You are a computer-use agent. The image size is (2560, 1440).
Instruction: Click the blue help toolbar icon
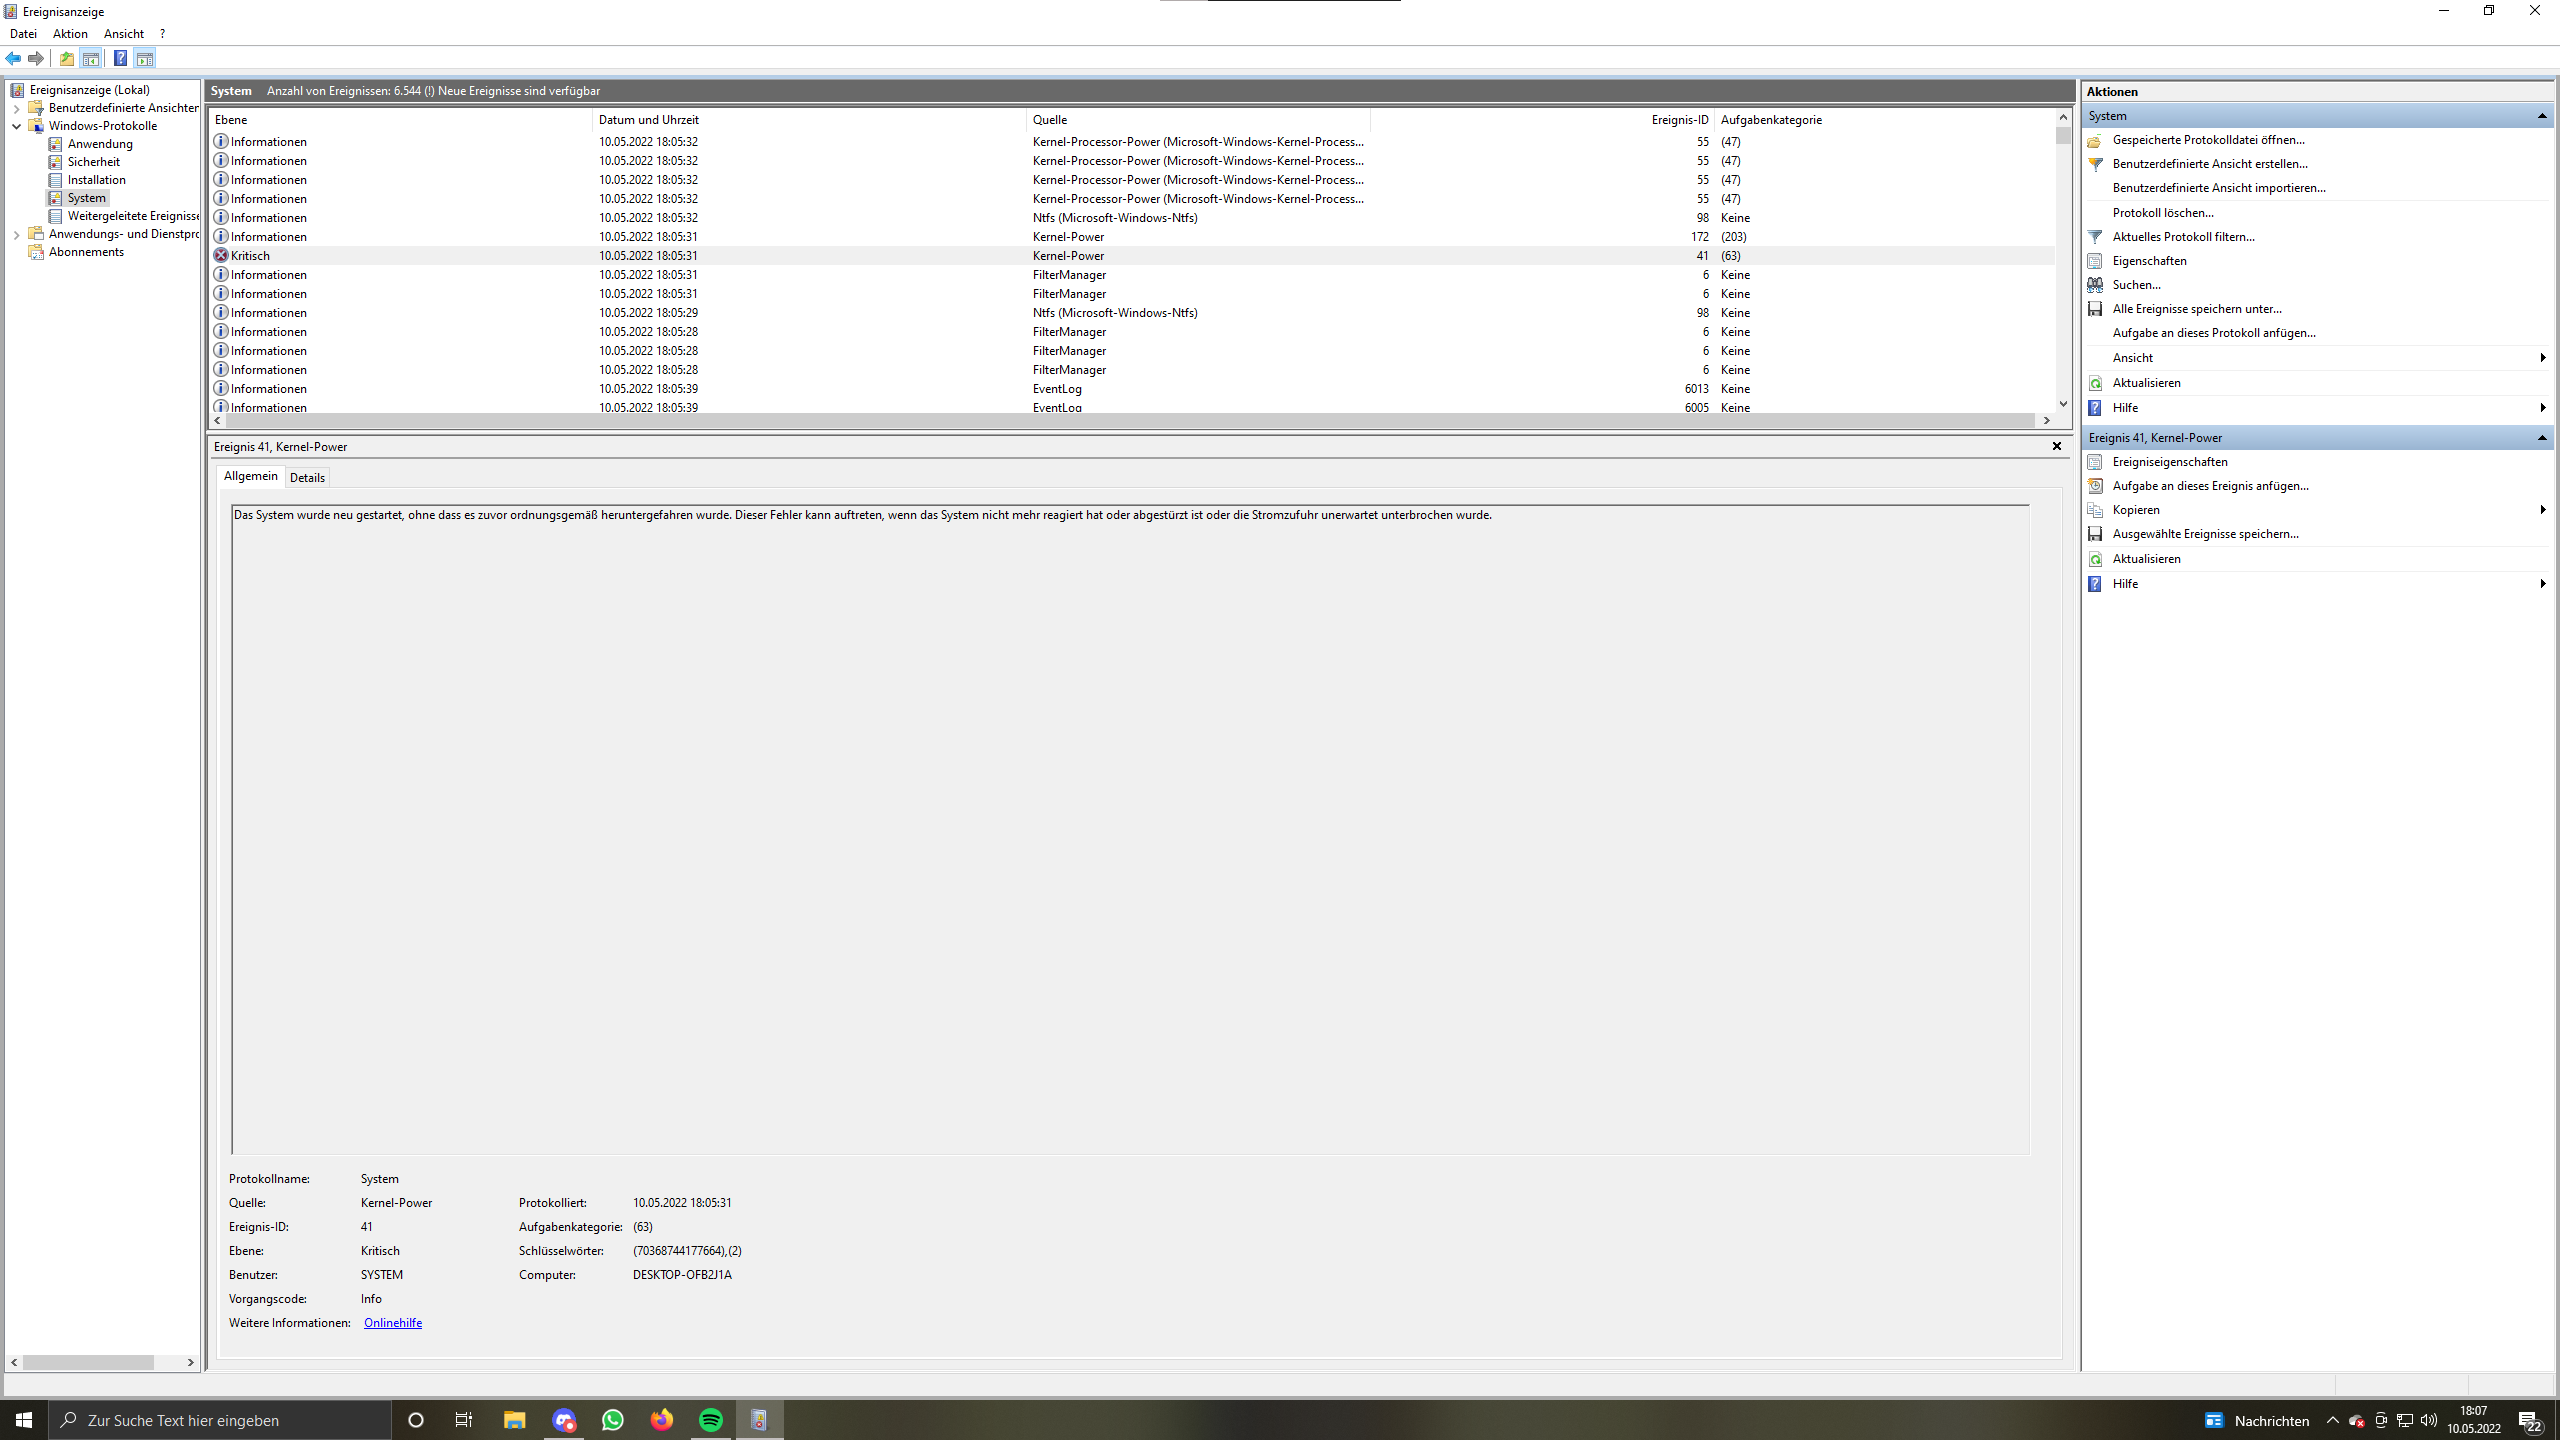click(x=120, y=58)
